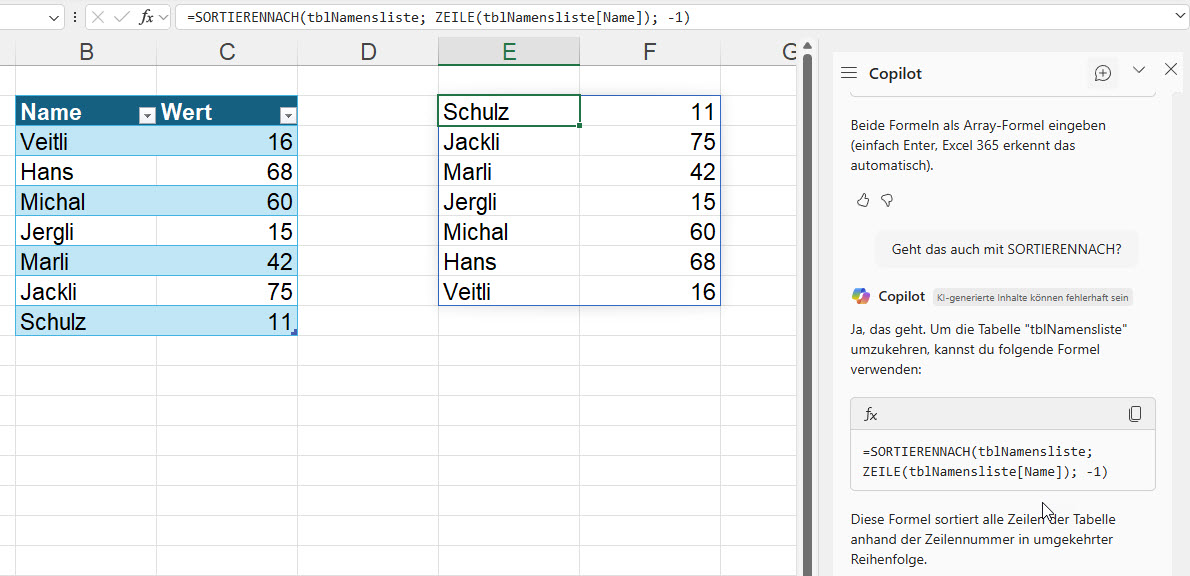Expand the formula bar
The image size is (1190, 576).
click(x=1180, y=17)
